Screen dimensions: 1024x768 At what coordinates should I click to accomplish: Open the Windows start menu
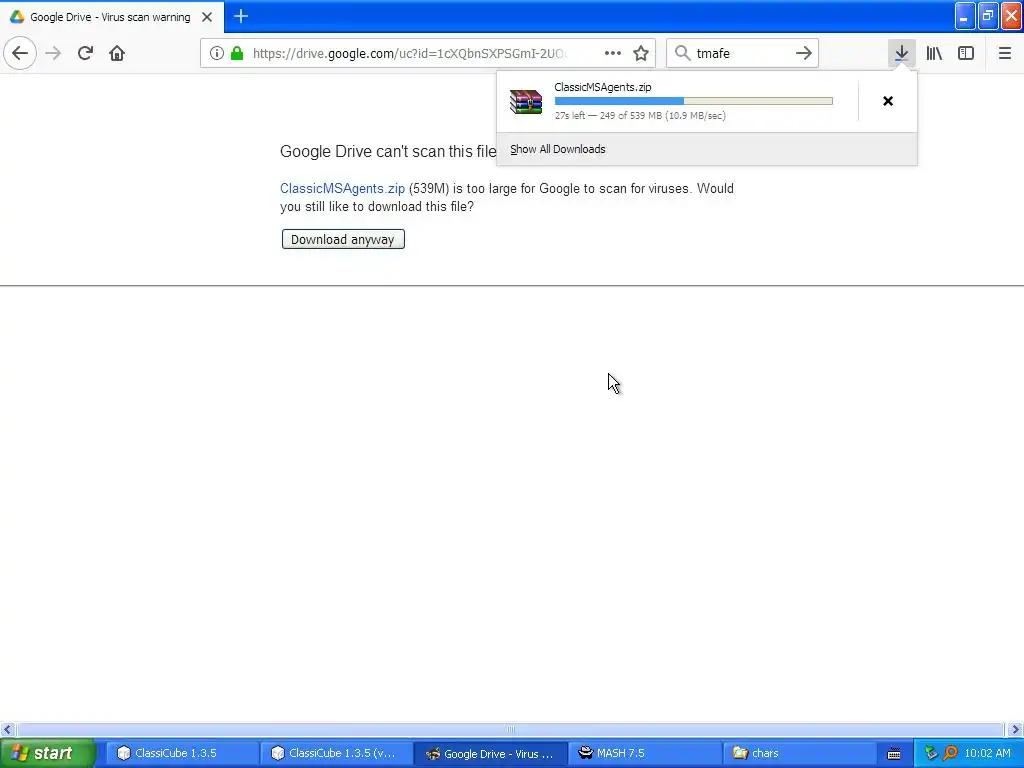[x=46, y=753]
